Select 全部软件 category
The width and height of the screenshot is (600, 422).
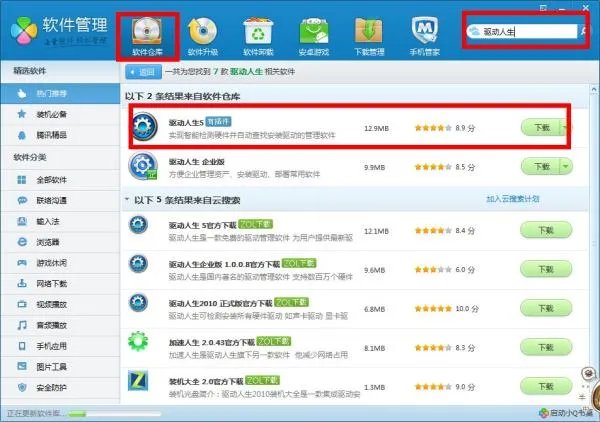(60, 180)
